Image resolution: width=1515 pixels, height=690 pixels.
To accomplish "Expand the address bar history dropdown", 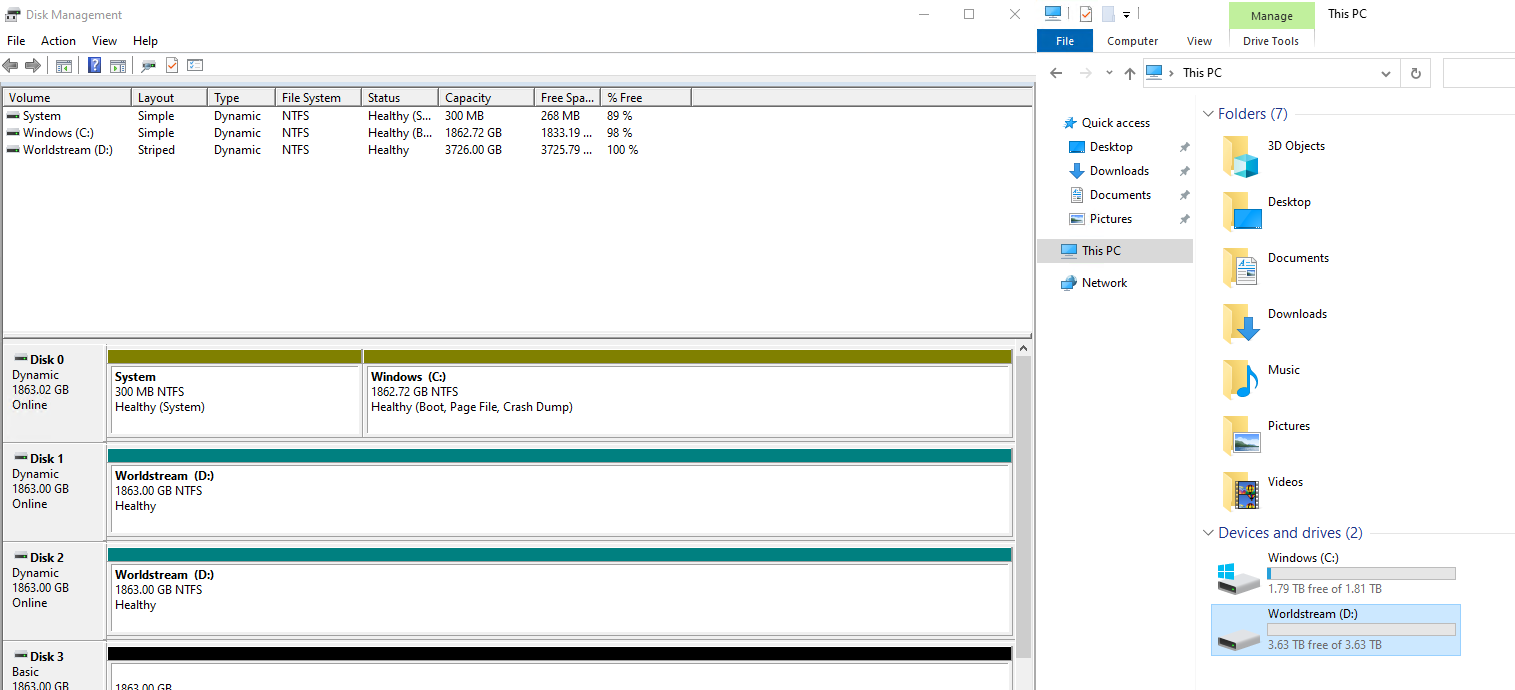I will coord(1386,73).
